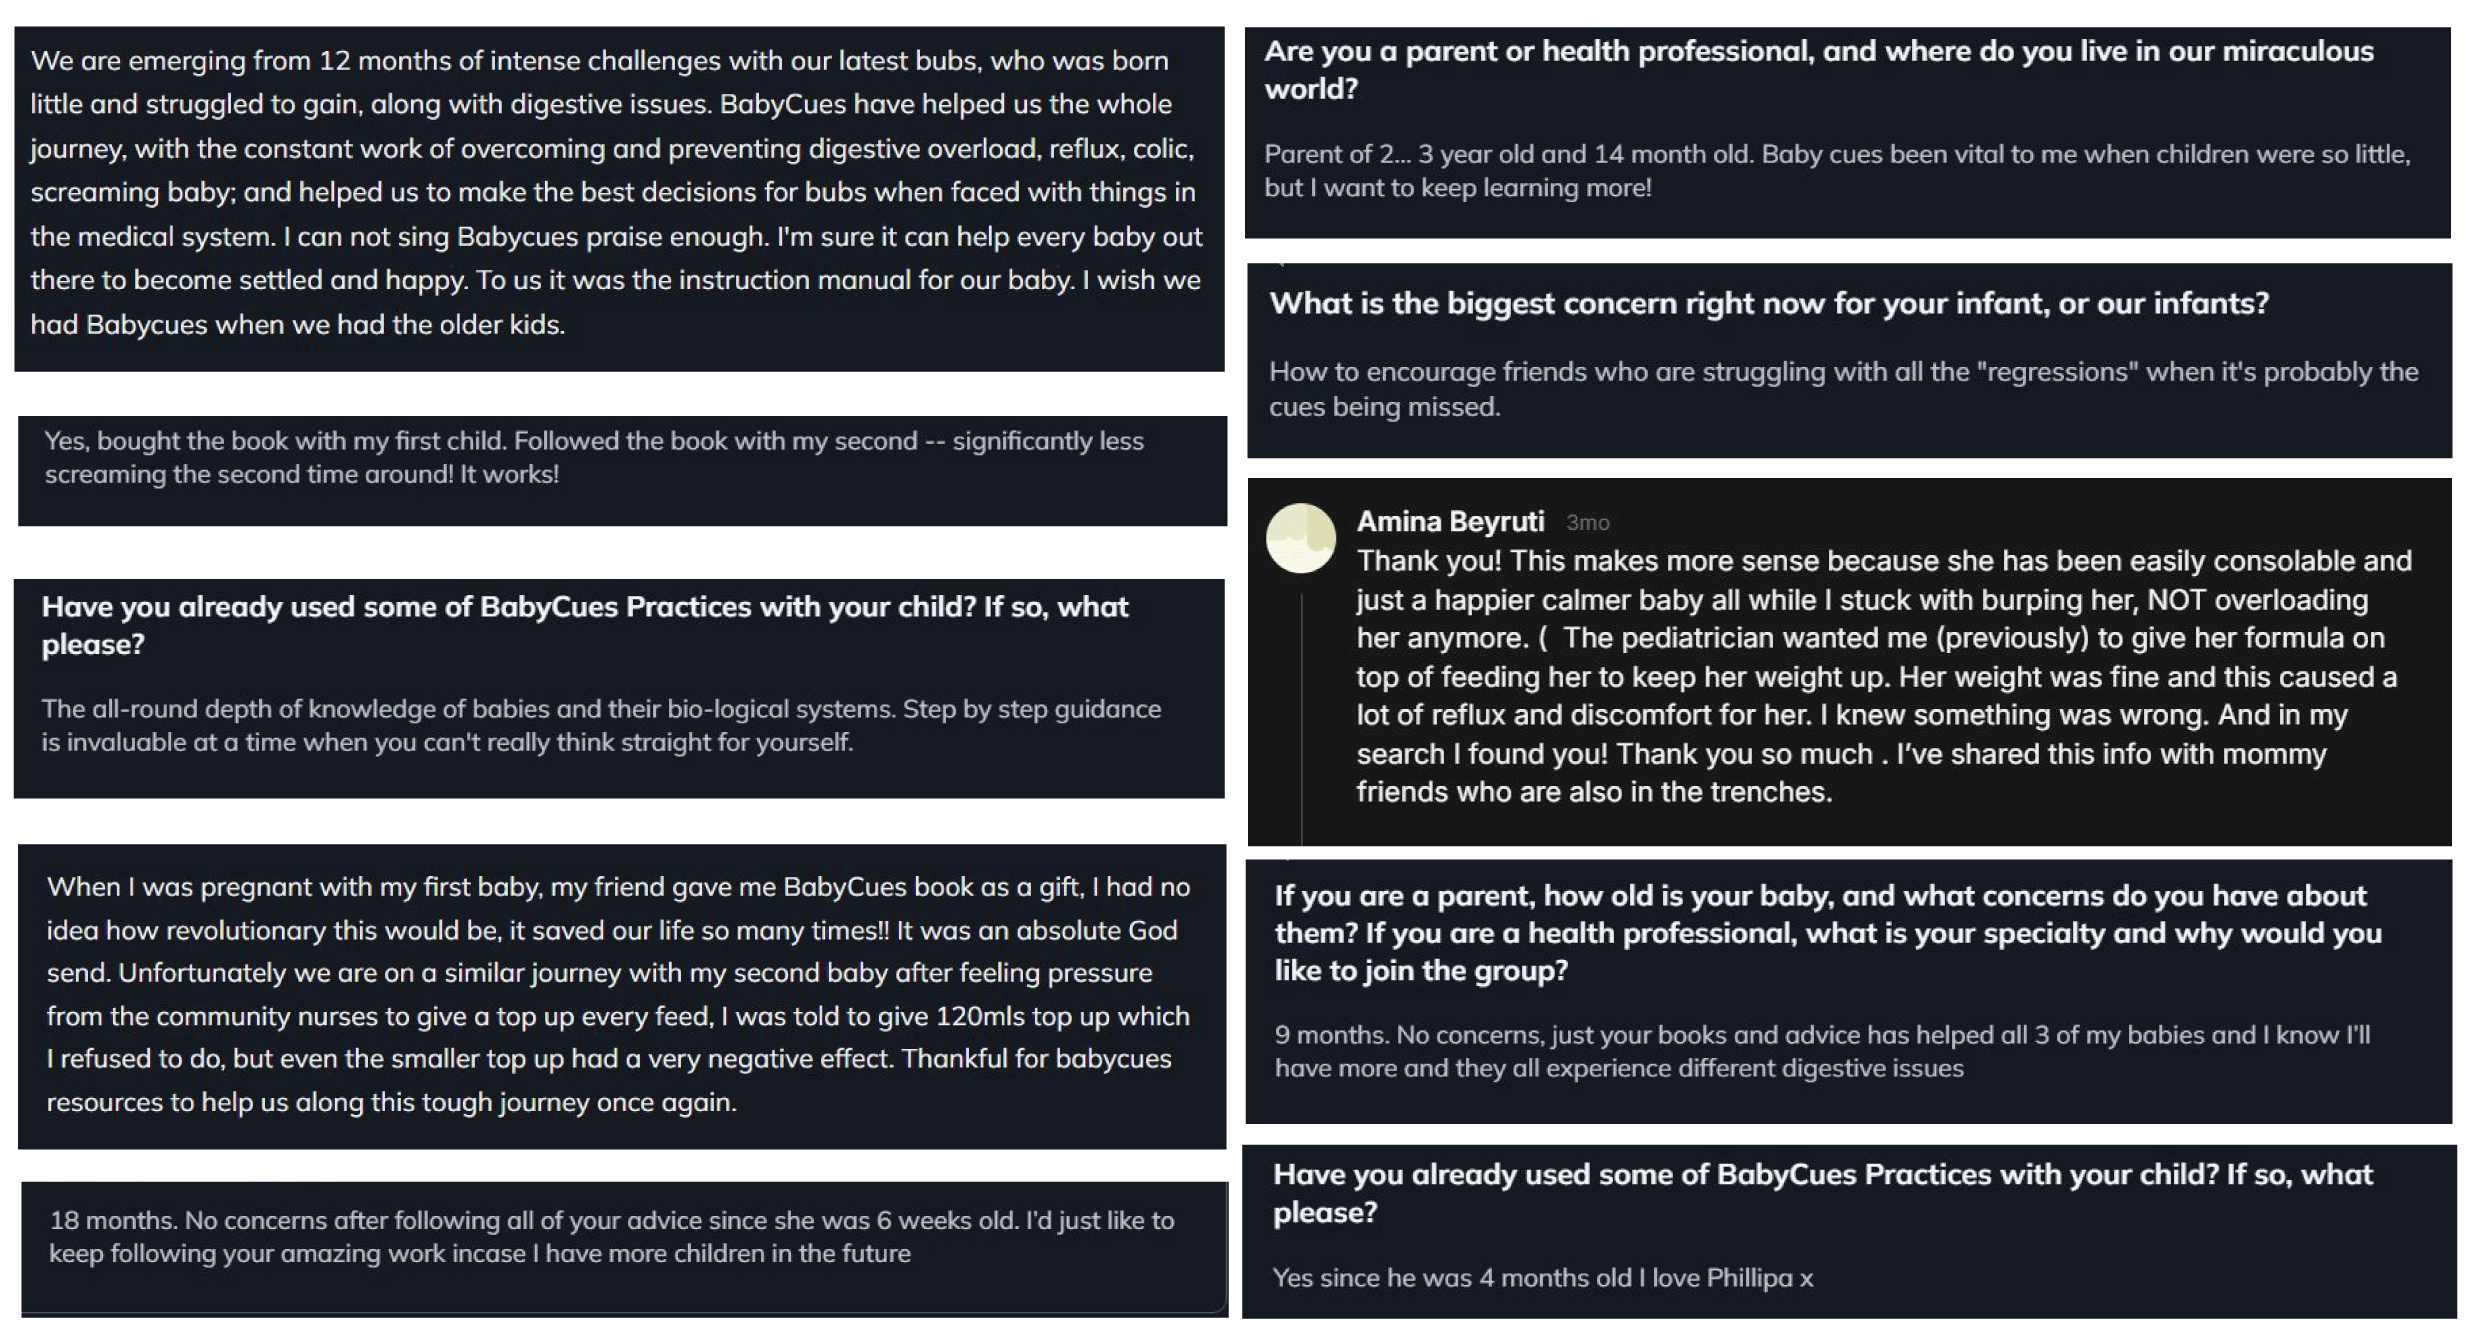Viewport: 2473px width, 1344px height.
Task: Select the "Parent of 2... 3 year old" answer
Action: pos(1836,170)
